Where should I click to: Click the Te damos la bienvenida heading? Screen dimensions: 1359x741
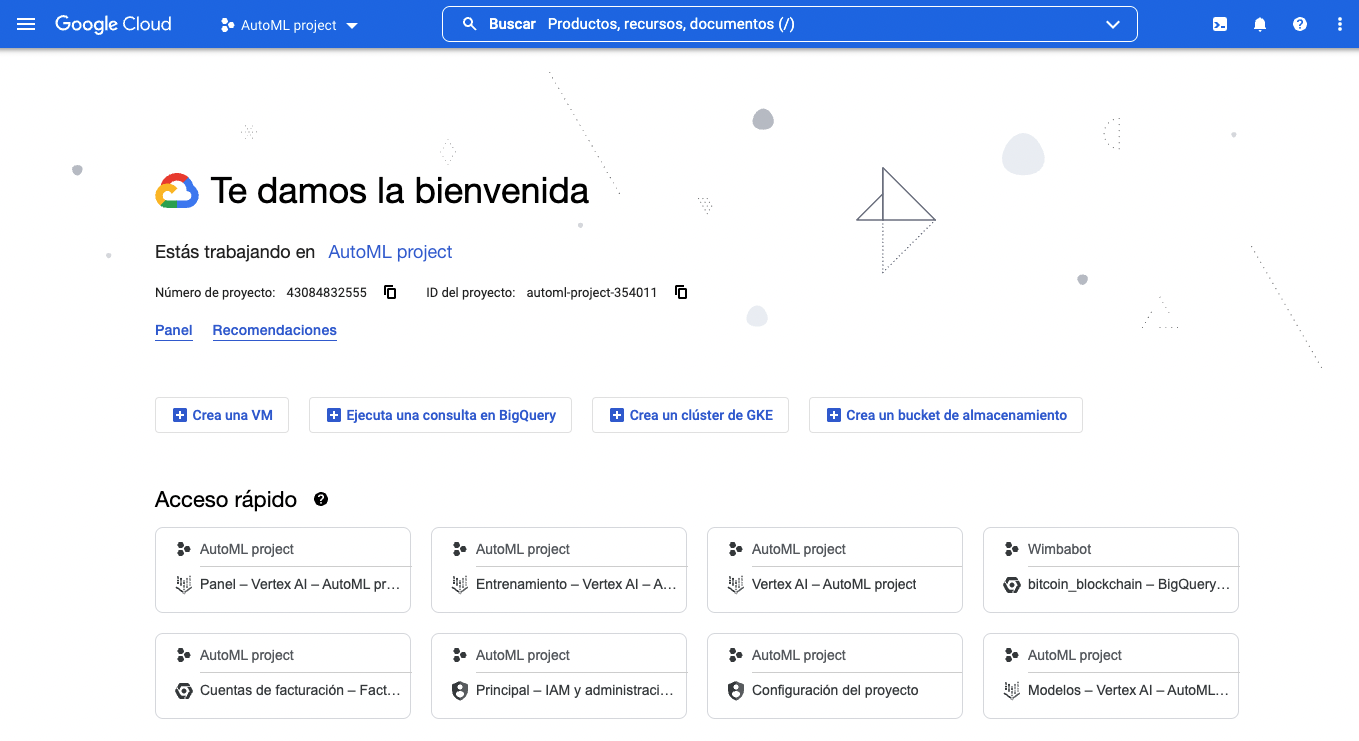point(400,190)
